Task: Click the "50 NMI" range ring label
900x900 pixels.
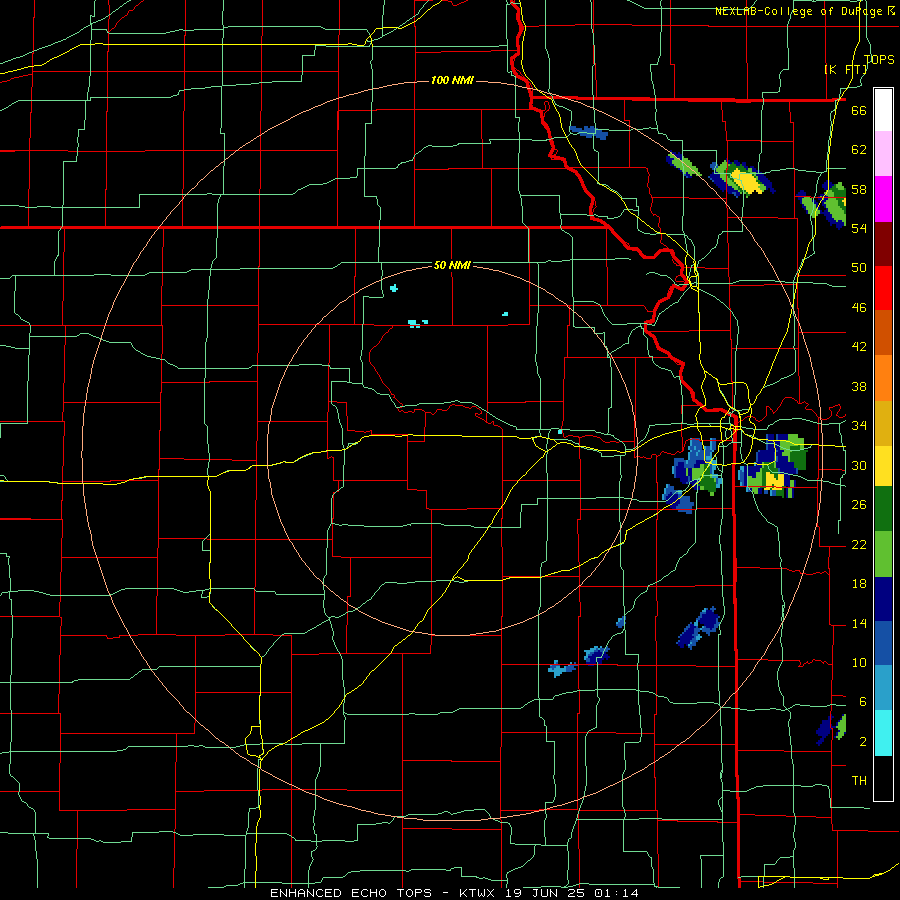Action: [x=452, y=265]
